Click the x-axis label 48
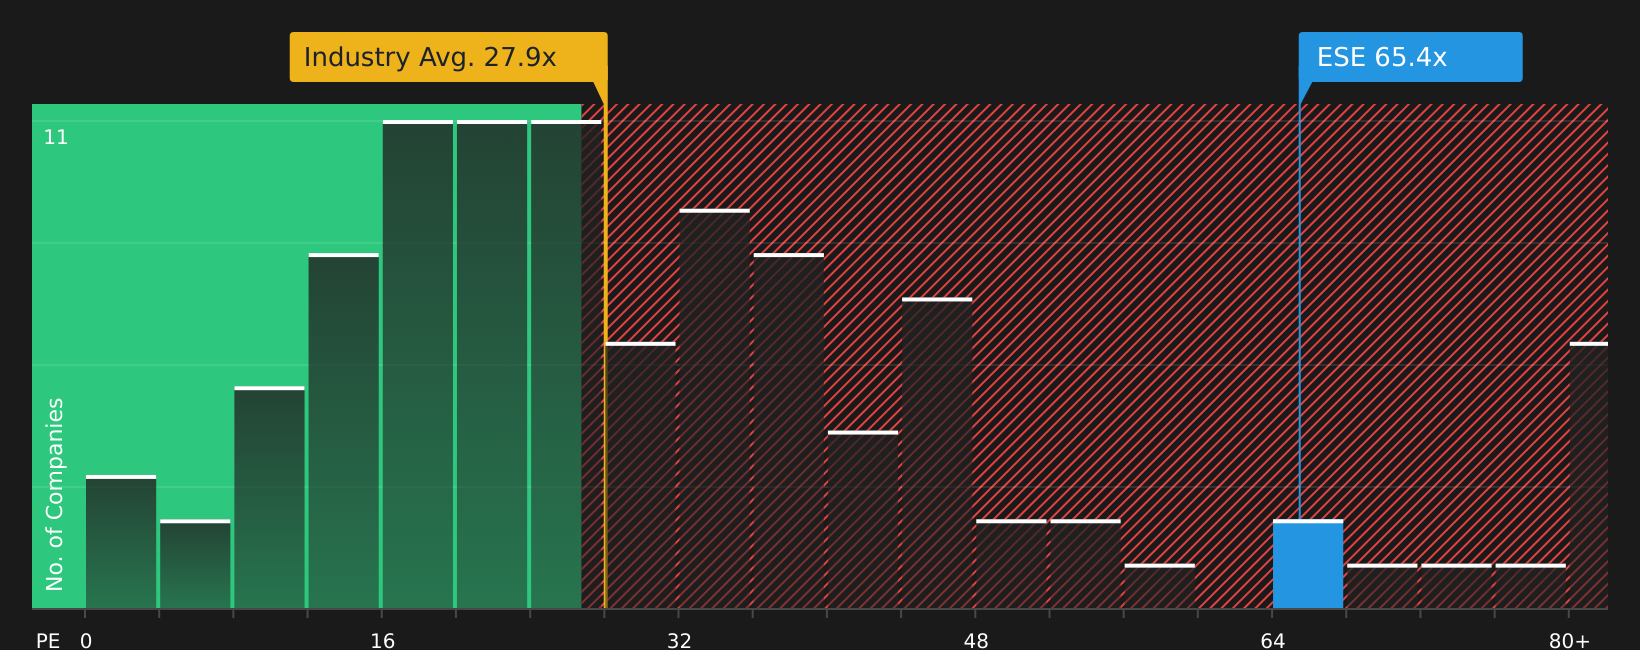1640x650 pixels. point(976,640)
